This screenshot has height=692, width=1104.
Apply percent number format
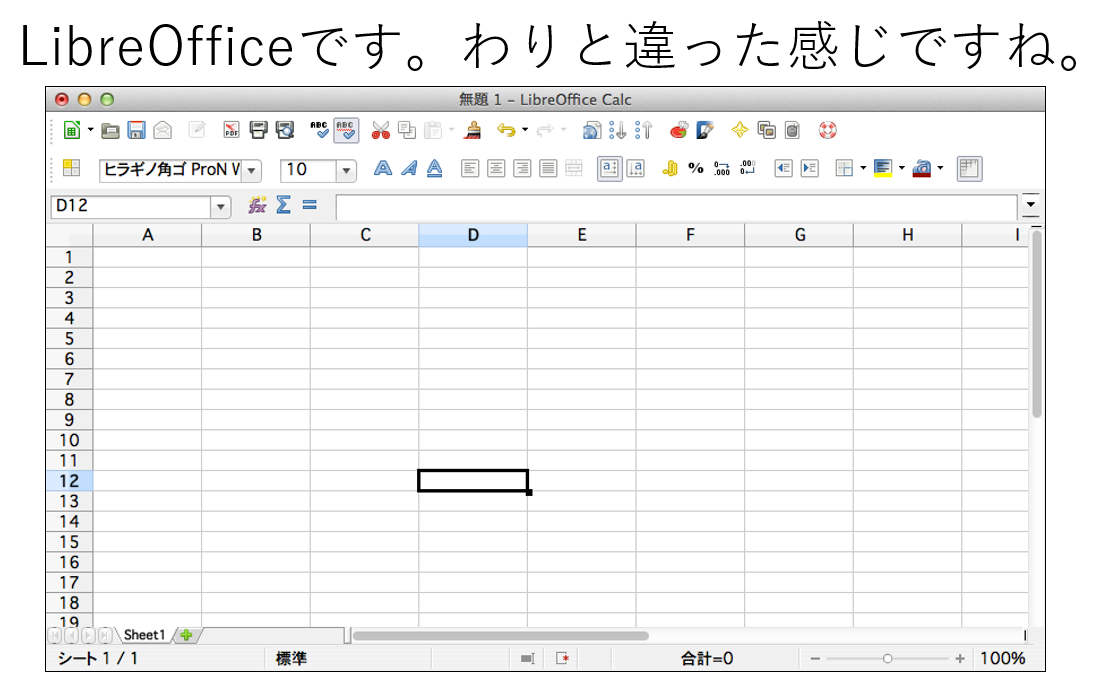[x=696, y=169]
